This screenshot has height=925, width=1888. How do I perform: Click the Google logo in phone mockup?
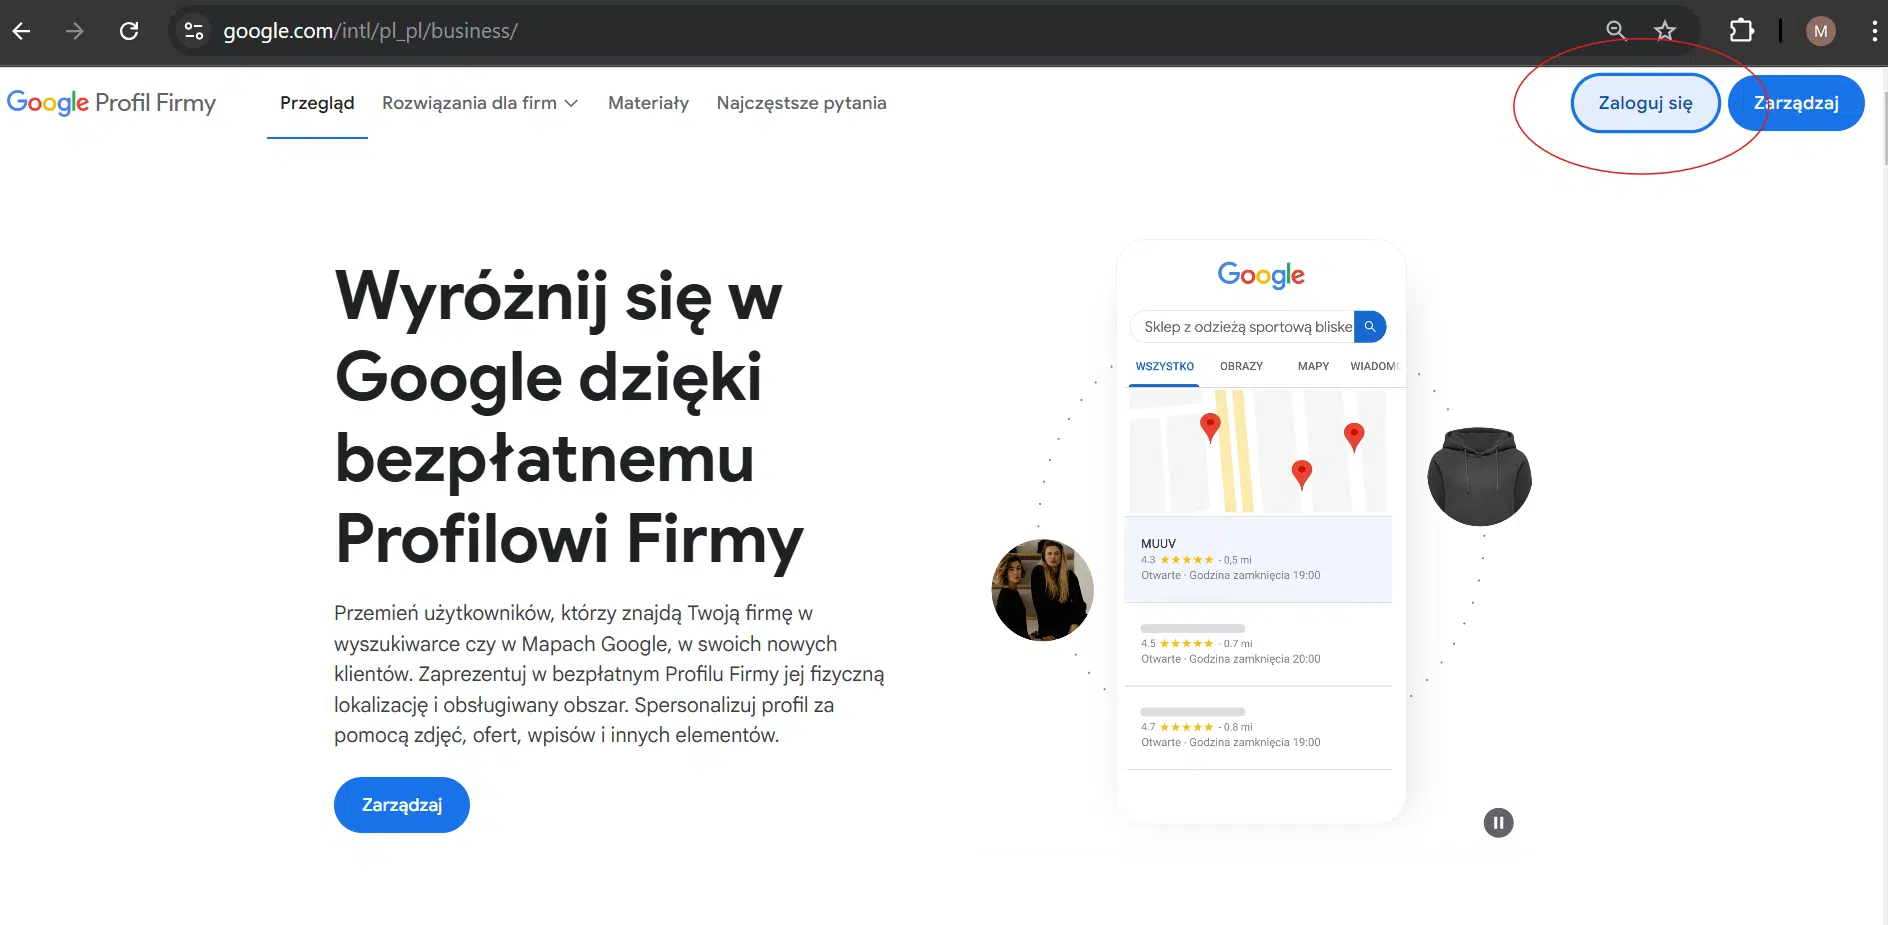[x=1261, y=275]
